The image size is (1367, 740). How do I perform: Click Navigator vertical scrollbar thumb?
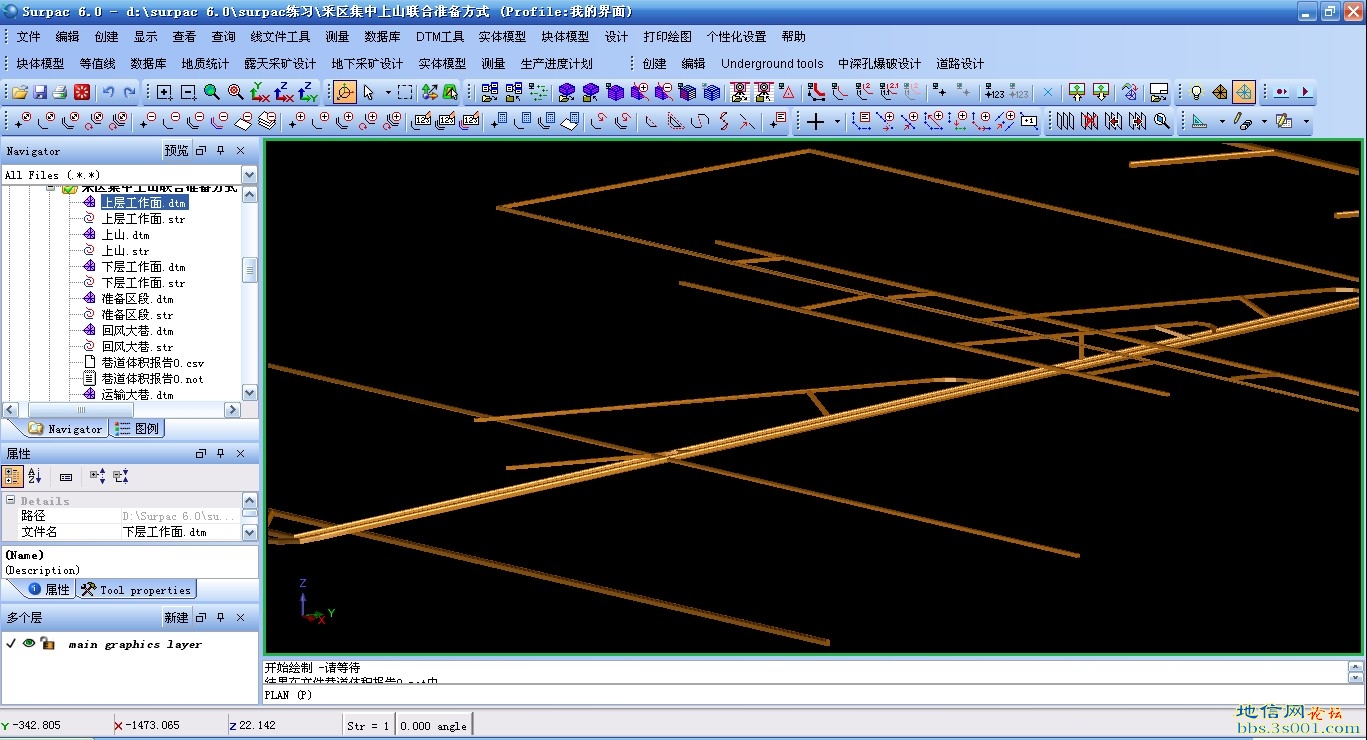[249, 270]
